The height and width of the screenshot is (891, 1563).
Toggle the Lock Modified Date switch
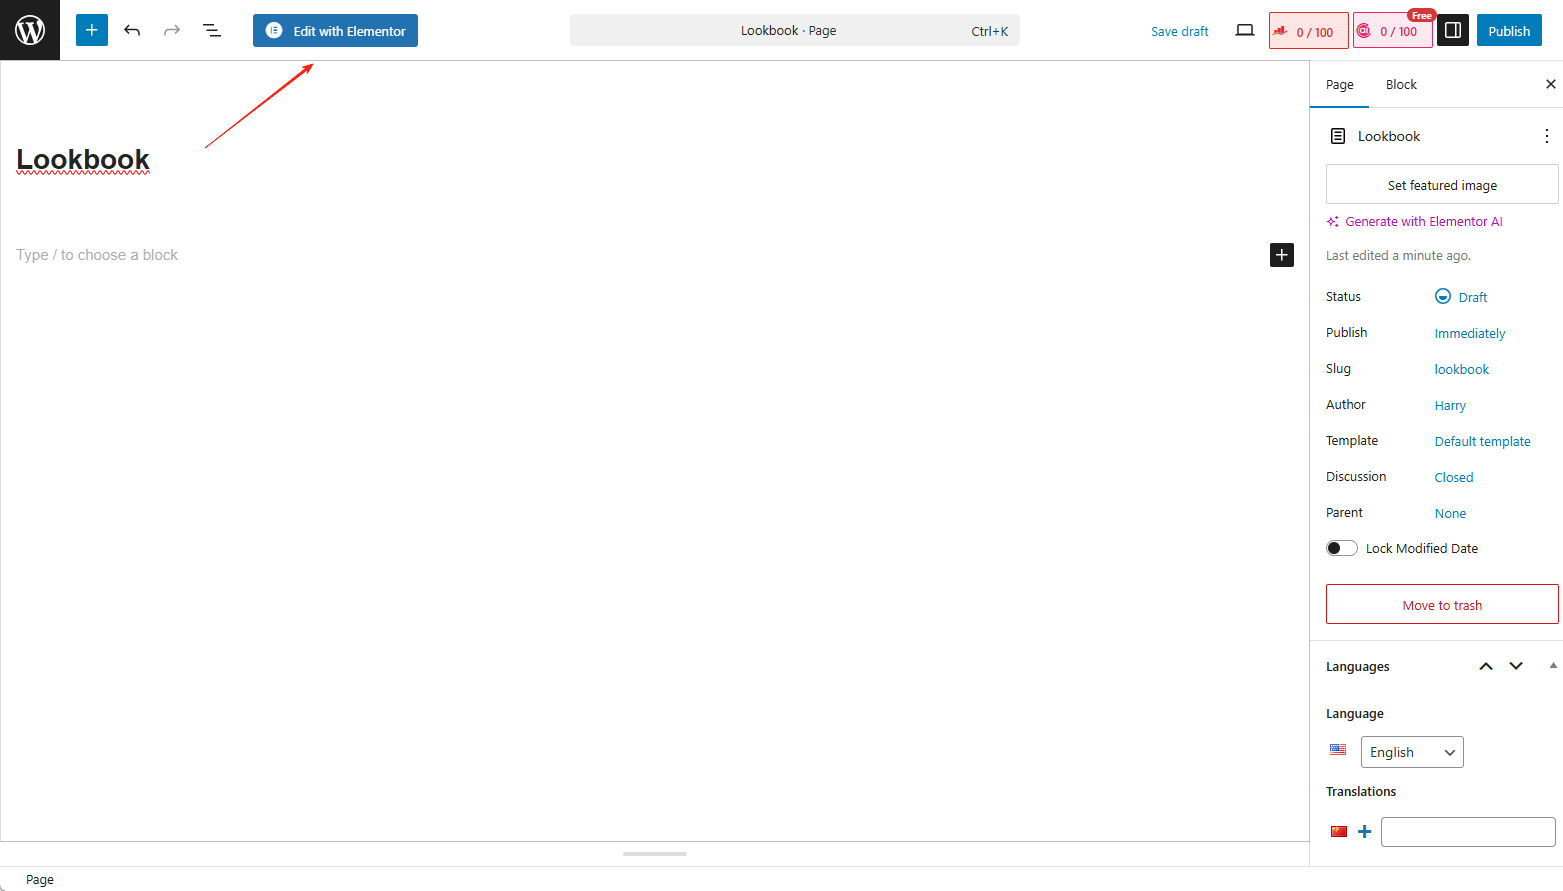[1342, 548]
